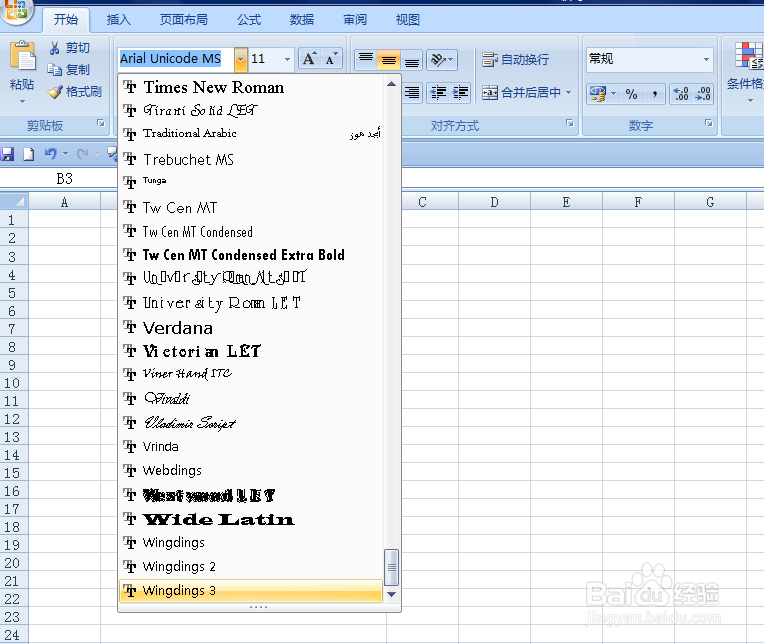Screen dimensions: 764x644
Task: Open number format 常规 dropdown
Action: (706, 59)
